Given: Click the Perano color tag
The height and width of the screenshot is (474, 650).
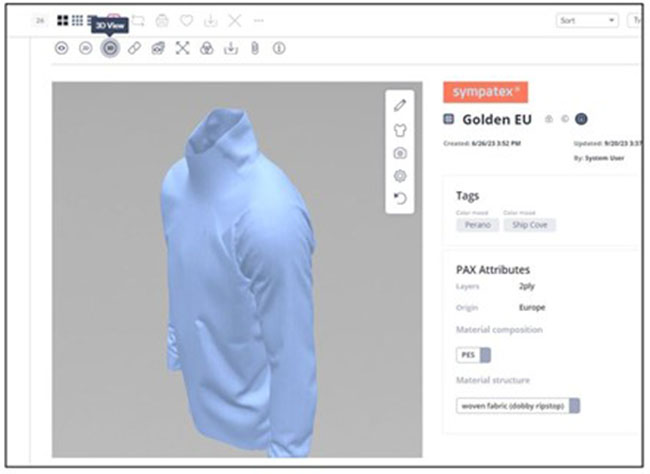Looking at the screenshot, I should (x=475, y=225).
